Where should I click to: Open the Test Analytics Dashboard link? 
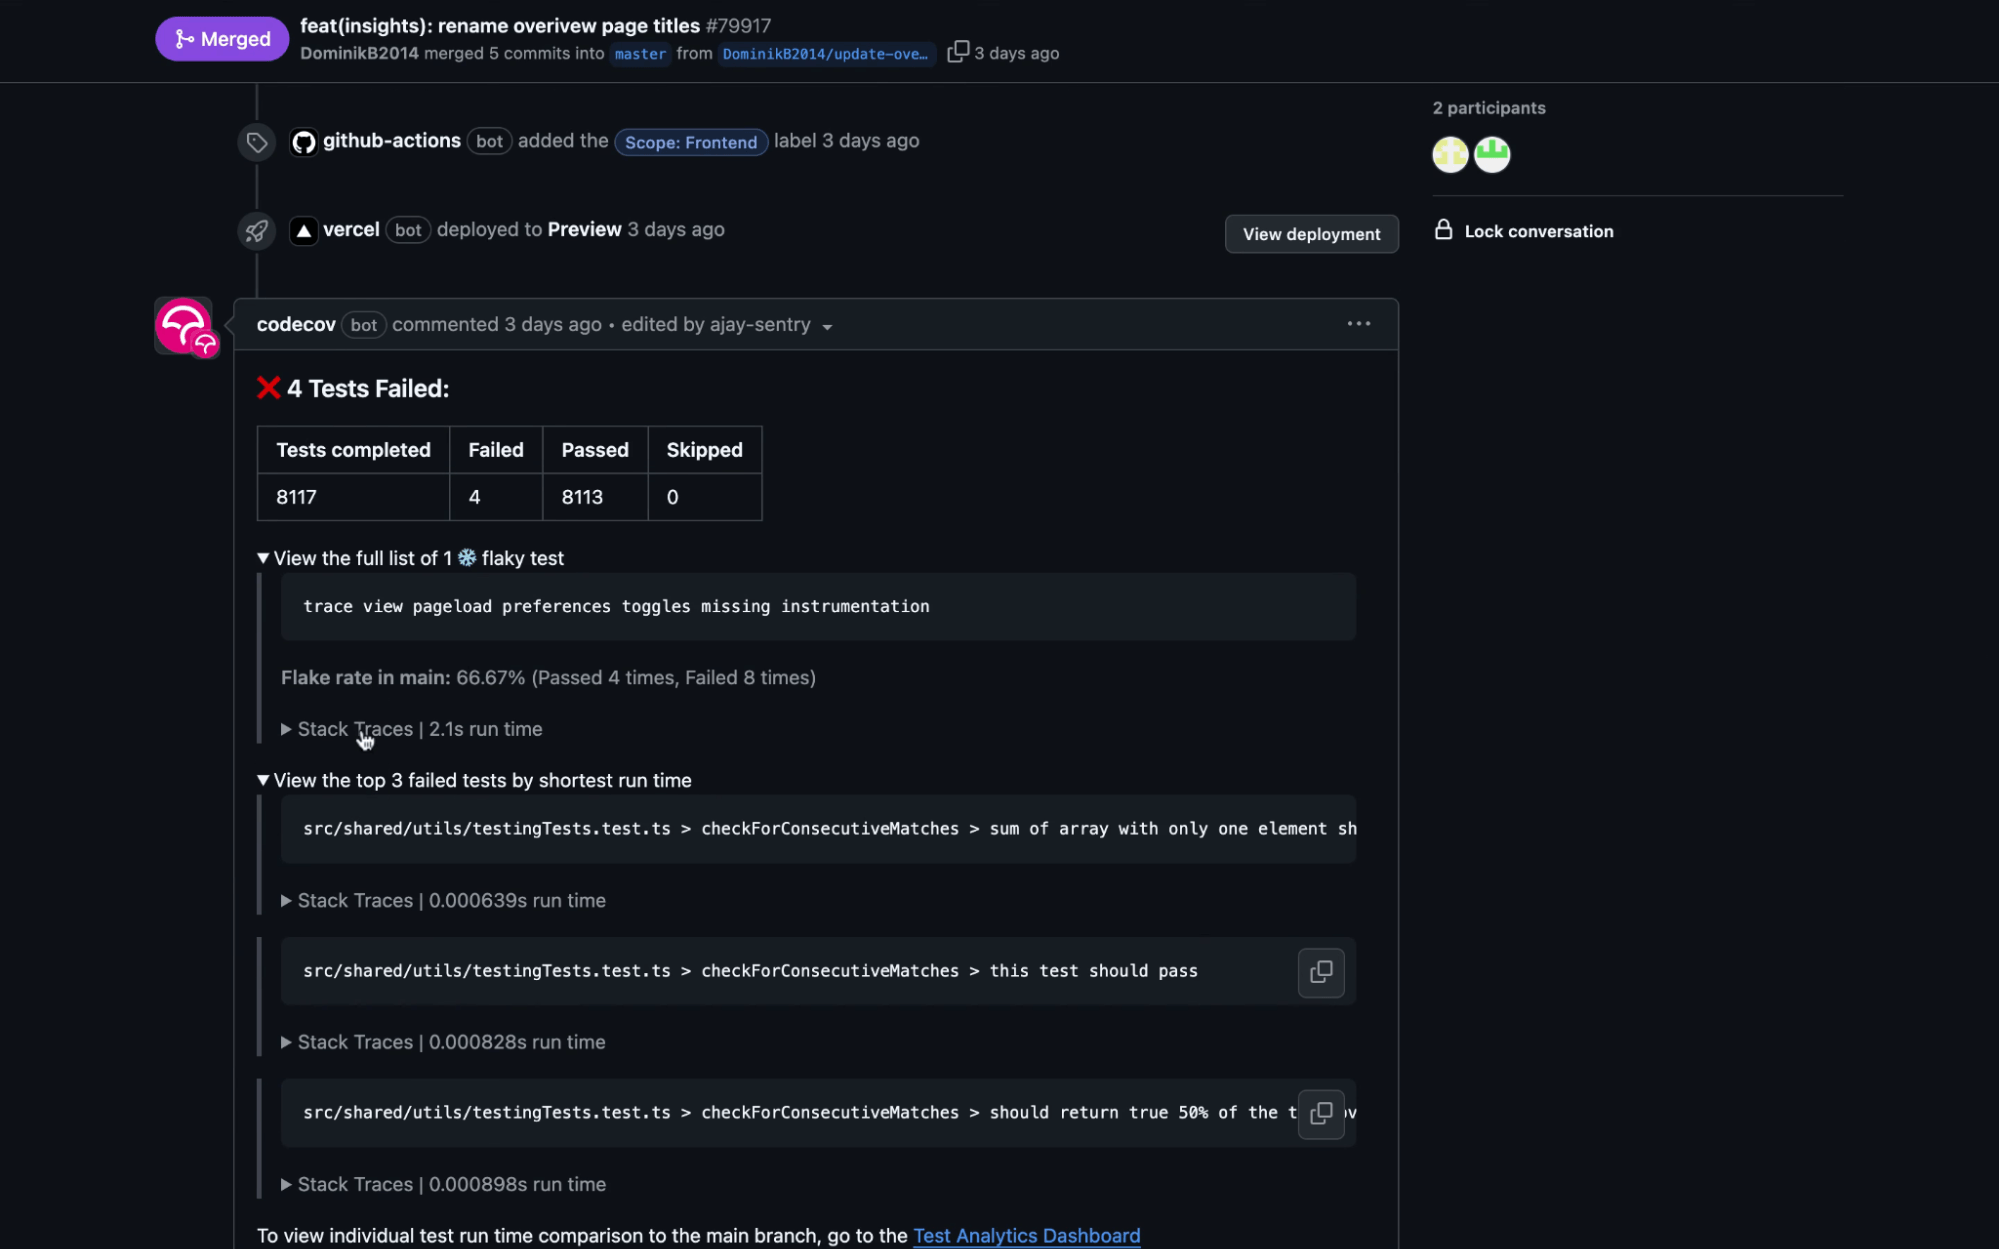[1026, 1236]
